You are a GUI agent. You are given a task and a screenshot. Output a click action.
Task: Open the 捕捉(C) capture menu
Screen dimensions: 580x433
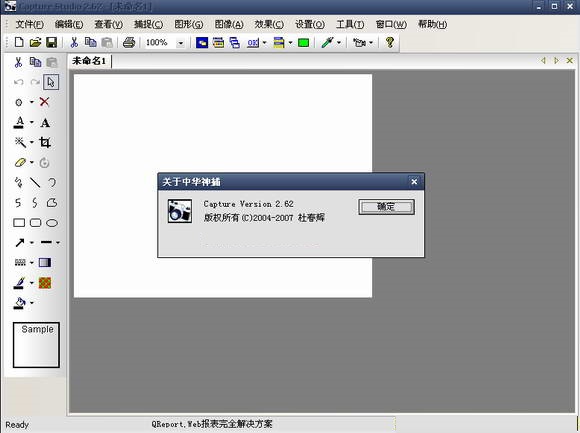click(x=148, y=24)
